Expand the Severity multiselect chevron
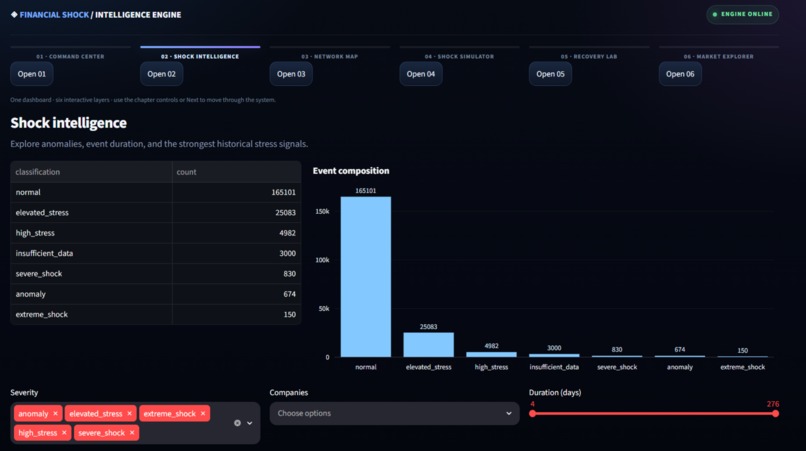The width and height of the screenshot is (806, 451). click(x=250, y=423)
